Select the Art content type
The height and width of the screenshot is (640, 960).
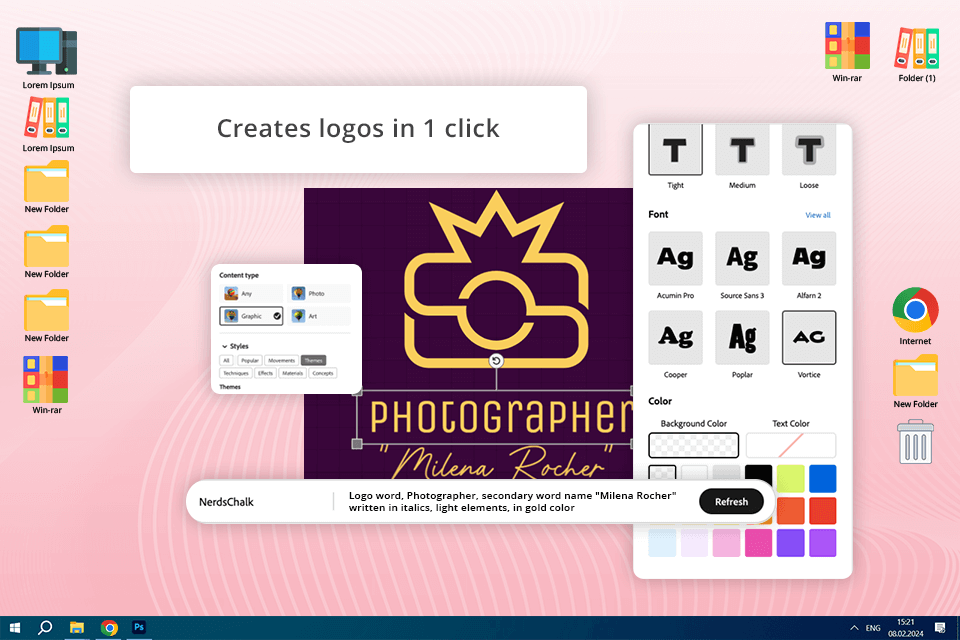coord(320,316)
